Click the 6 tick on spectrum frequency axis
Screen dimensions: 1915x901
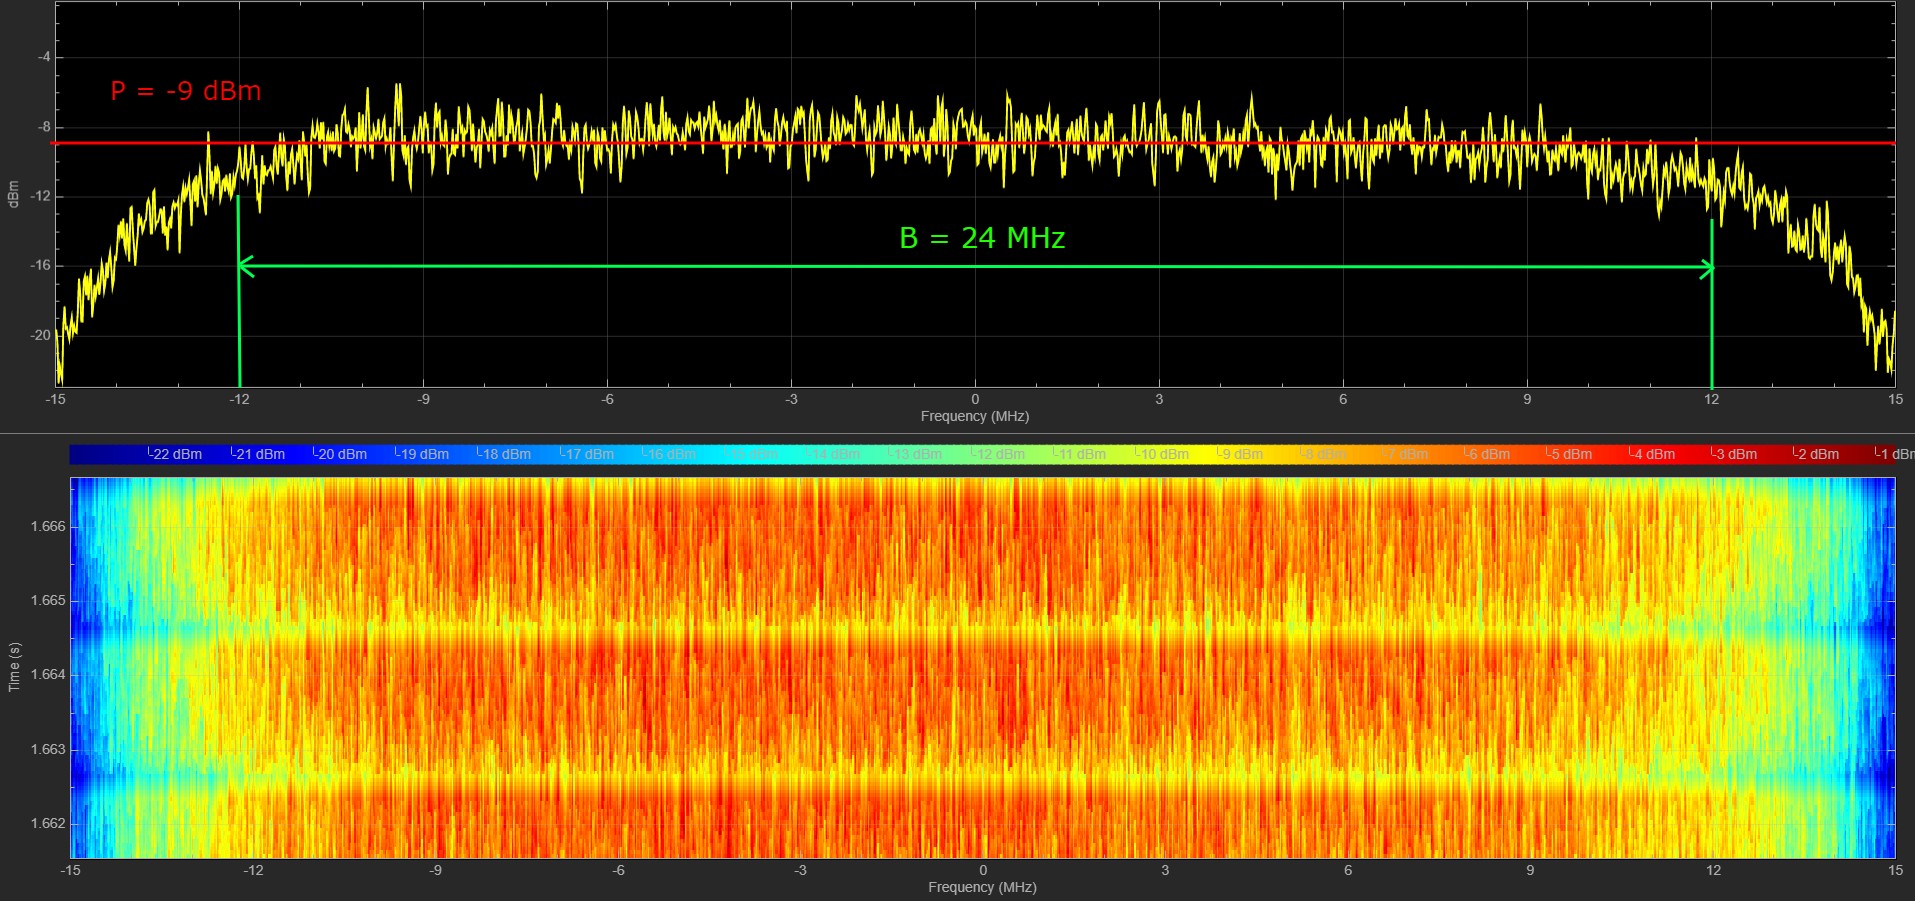click(x=1343, y=399)
